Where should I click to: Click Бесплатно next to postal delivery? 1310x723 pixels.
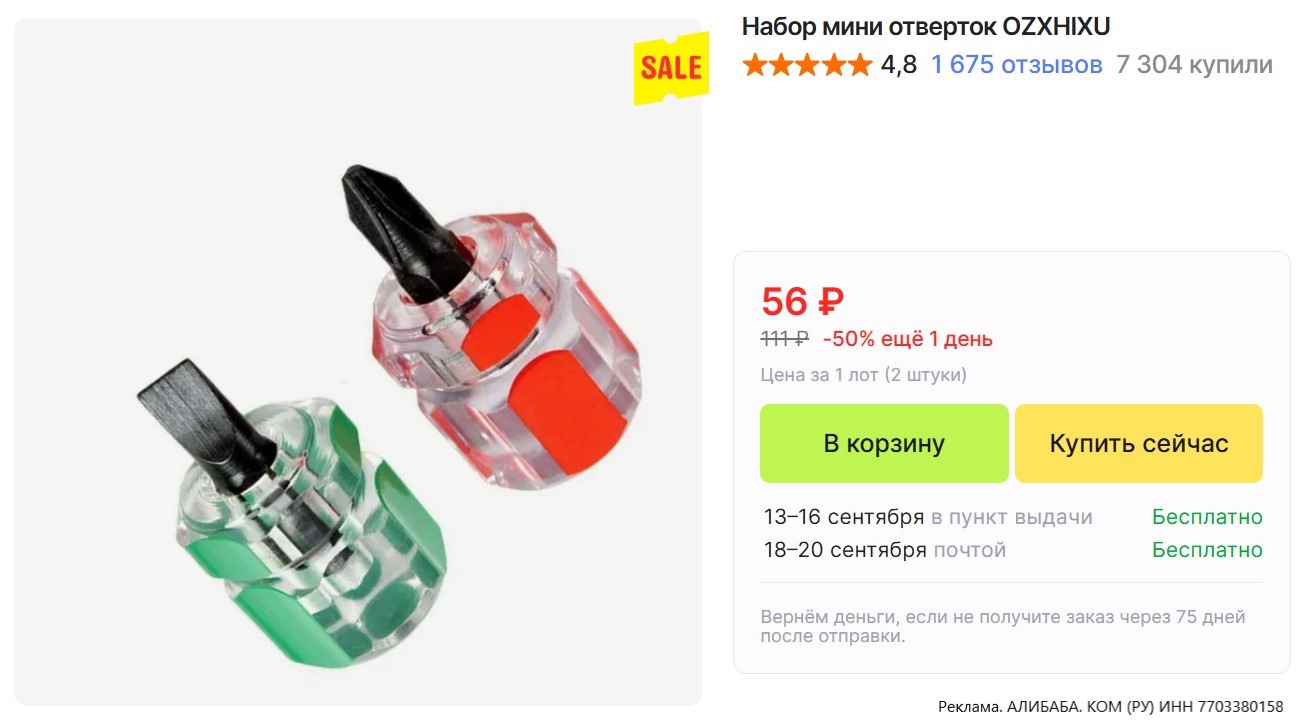click(x=1207, y=550)
